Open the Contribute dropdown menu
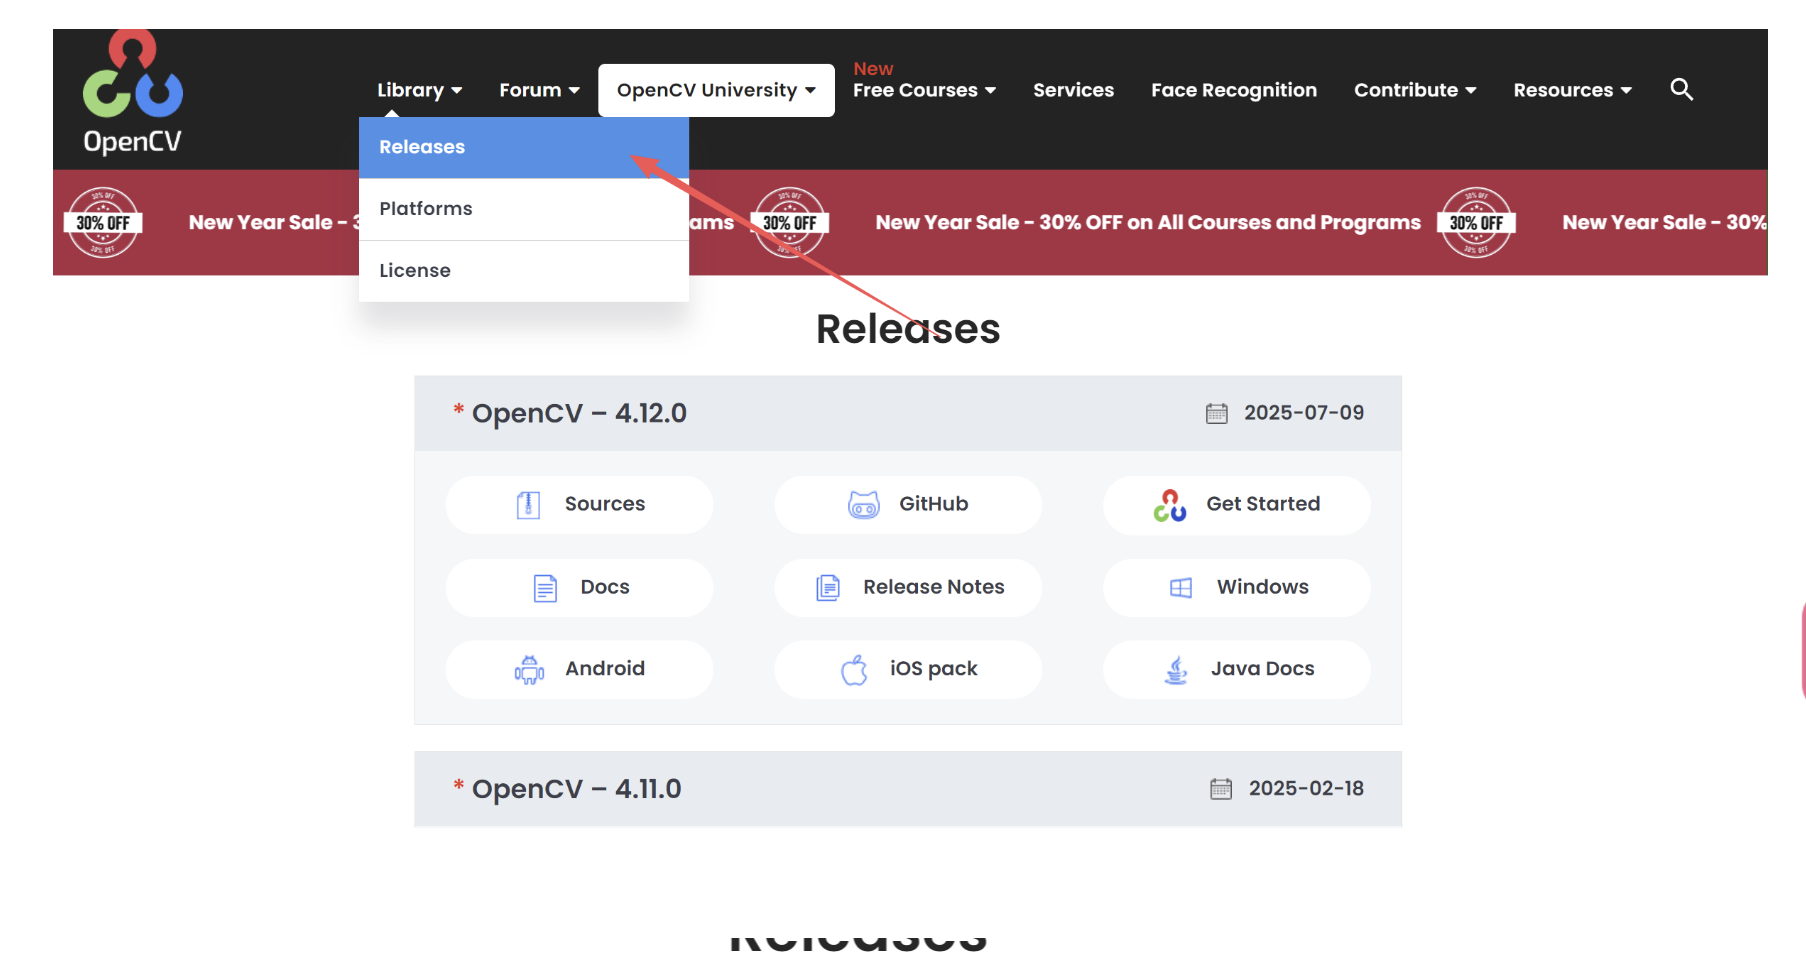 point(1415,90)
